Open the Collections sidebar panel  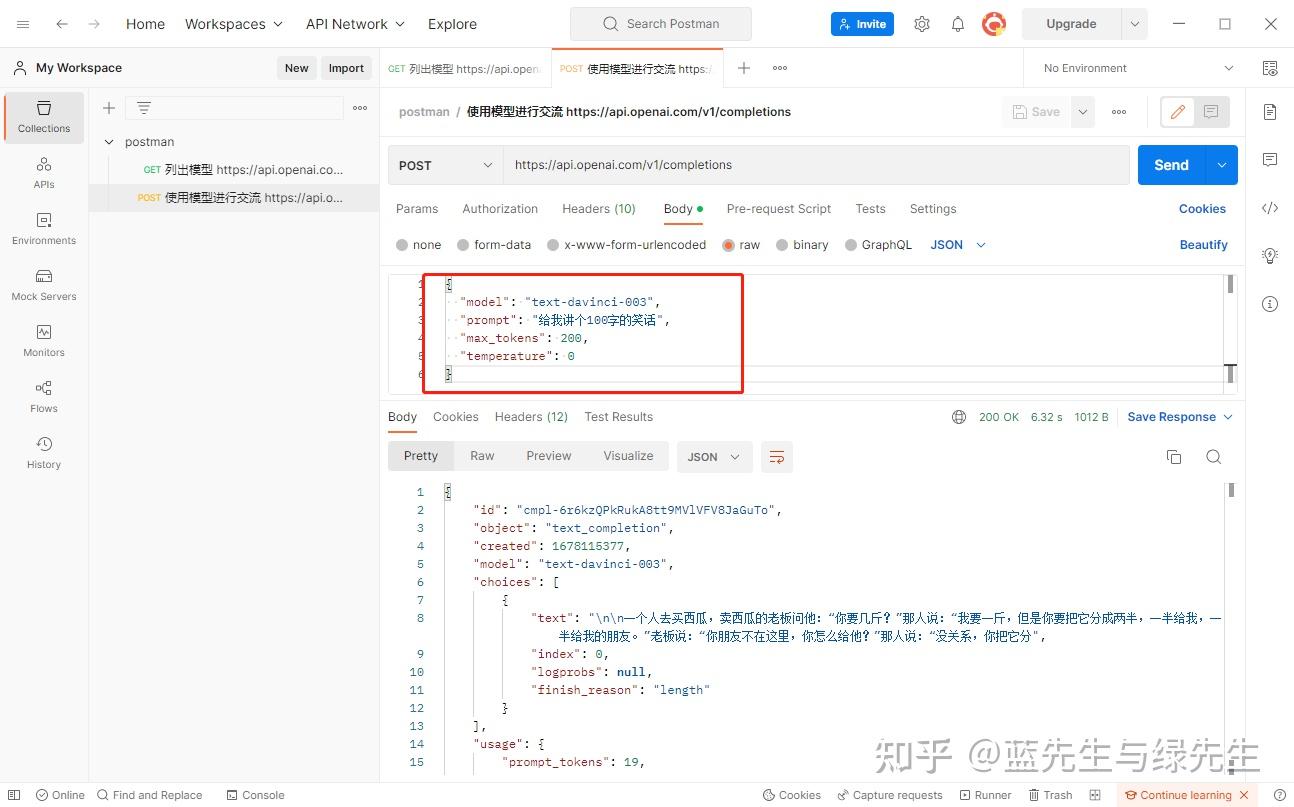click(43, 117)
